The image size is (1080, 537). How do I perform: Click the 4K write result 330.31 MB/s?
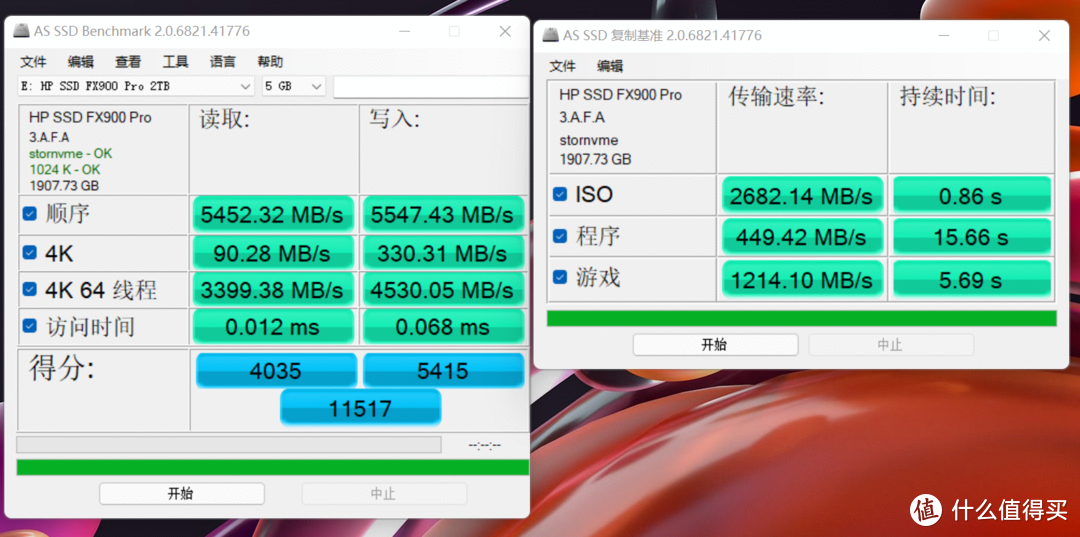(x=443, y=253)
